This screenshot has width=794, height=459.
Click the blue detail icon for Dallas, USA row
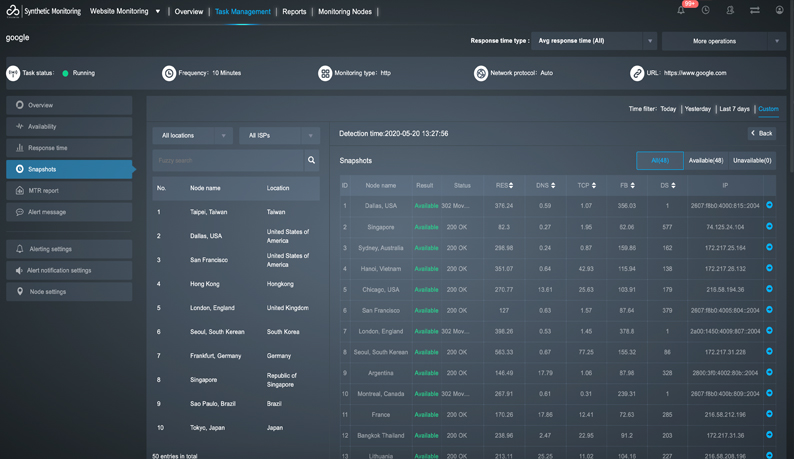tap(769, 206)
